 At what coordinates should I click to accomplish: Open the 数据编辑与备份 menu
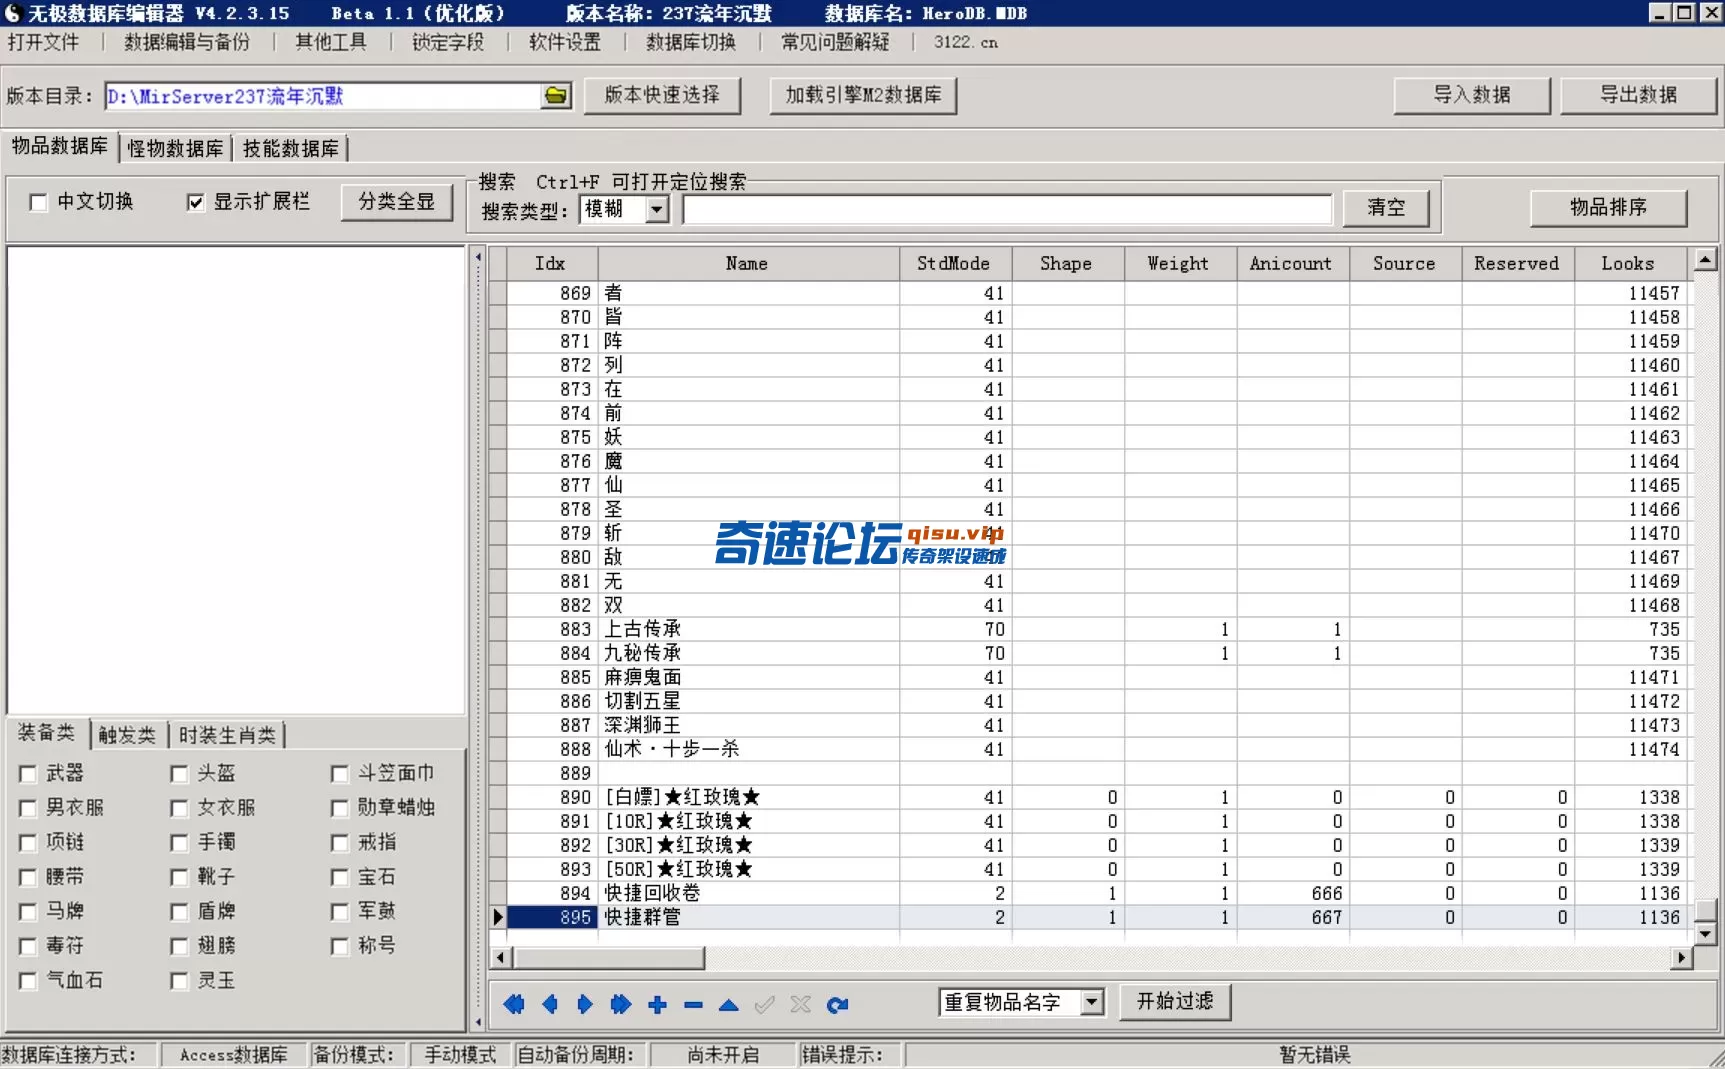(187, 42)
